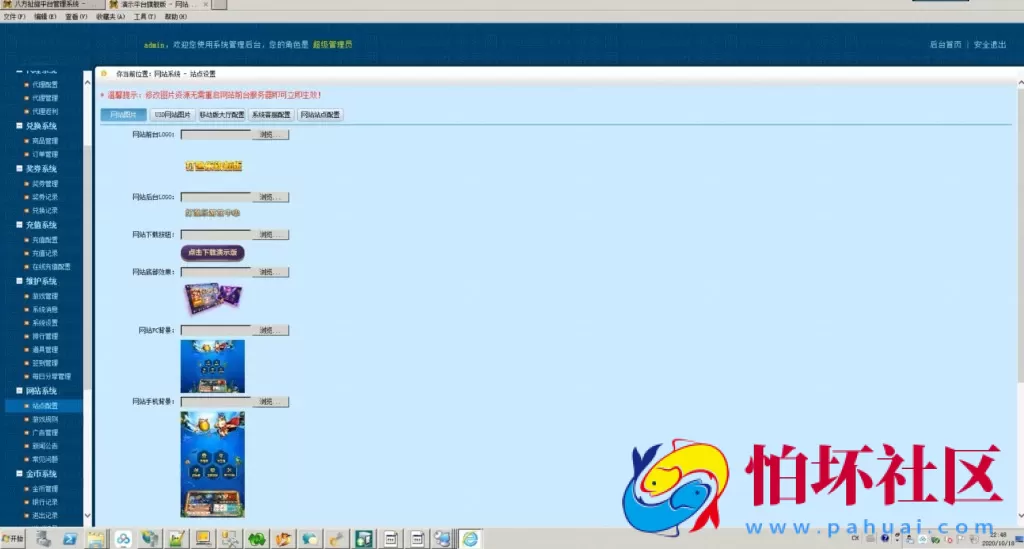Open 游戏管理 in the sidebar
The width and height of the screenshot is (1024, 549).
click(45, 296)
